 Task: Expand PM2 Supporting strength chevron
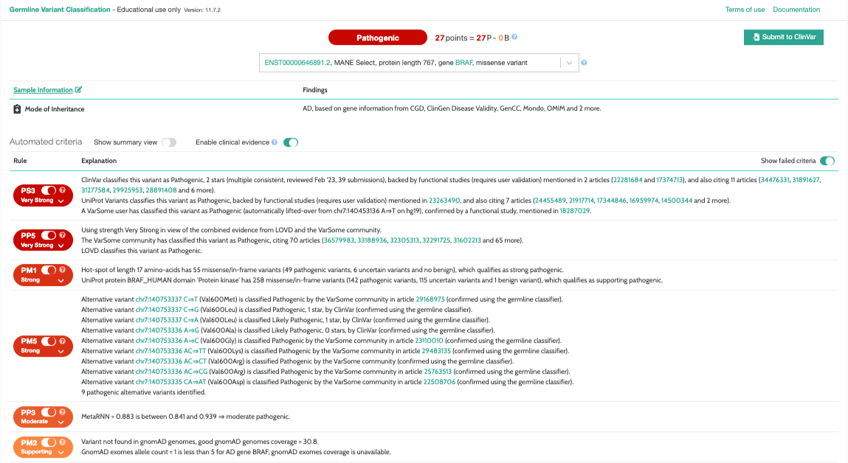coord(61,452)
